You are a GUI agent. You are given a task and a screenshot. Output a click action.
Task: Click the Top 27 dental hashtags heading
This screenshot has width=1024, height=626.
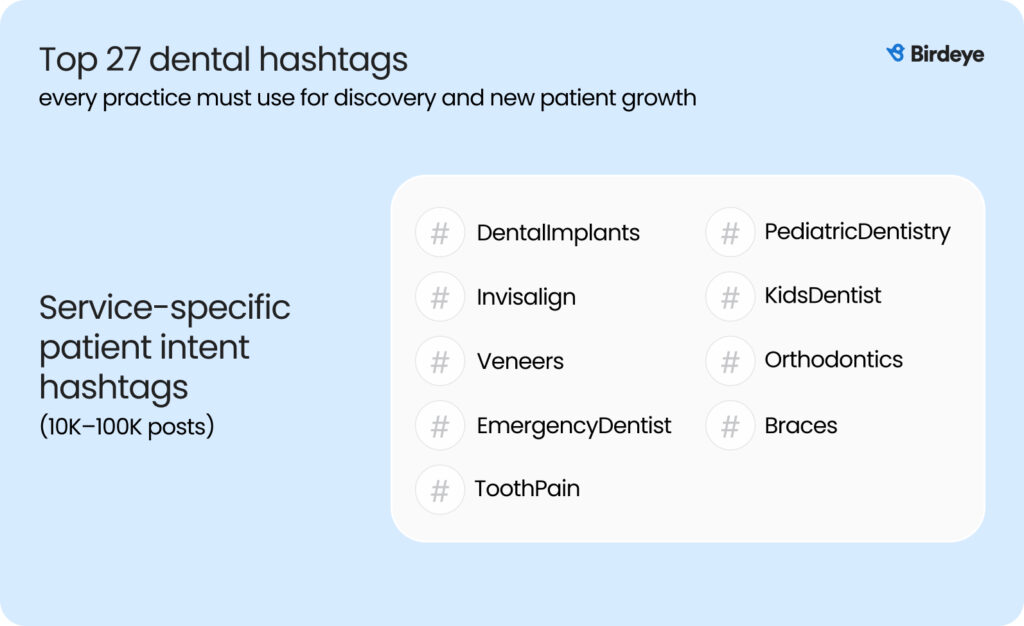click(224, 60)
